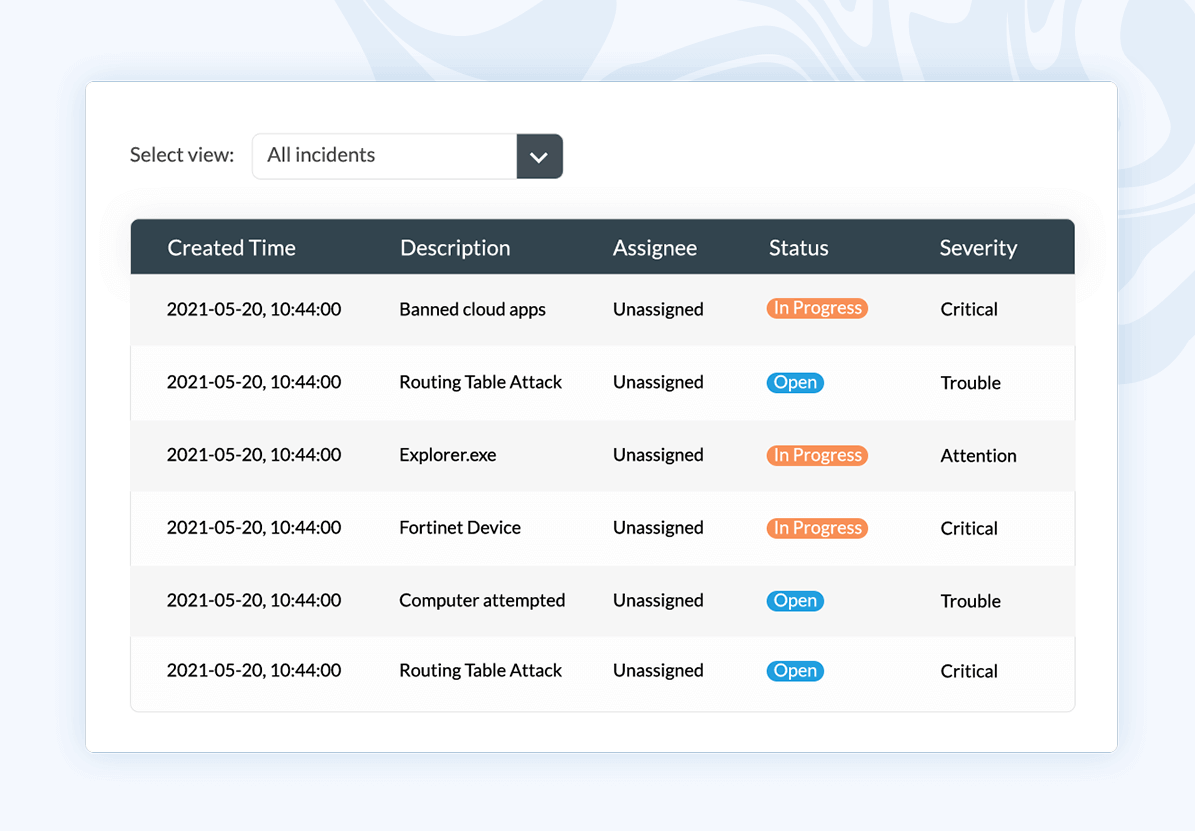Select the Fortinet Device incident description
This screenshot has width=1195, height=831.
pyautogui.click(x=460, y=528)
